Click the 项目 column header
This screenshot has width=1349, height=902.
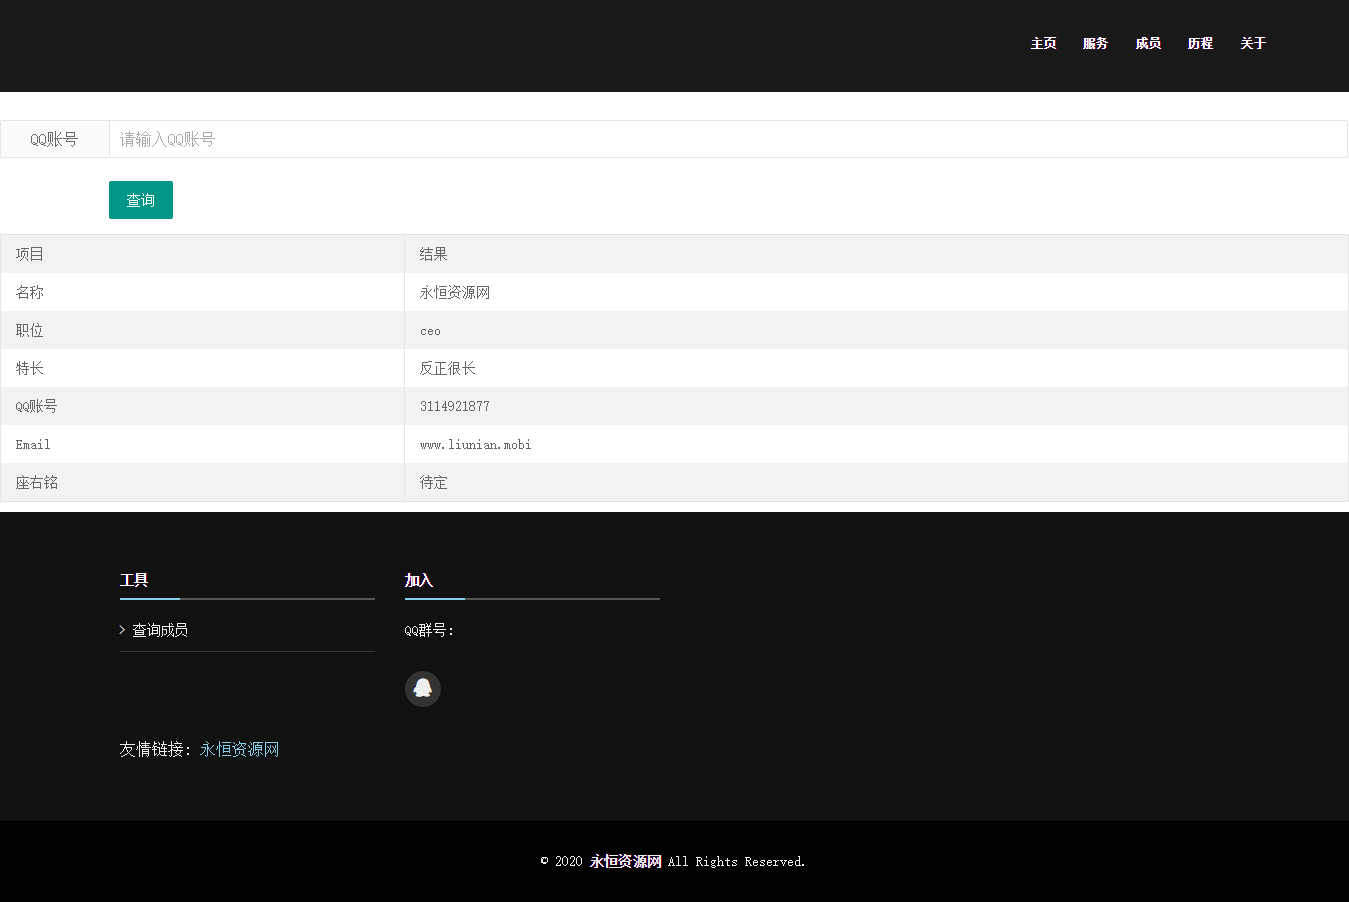click(x=30, y=254)
